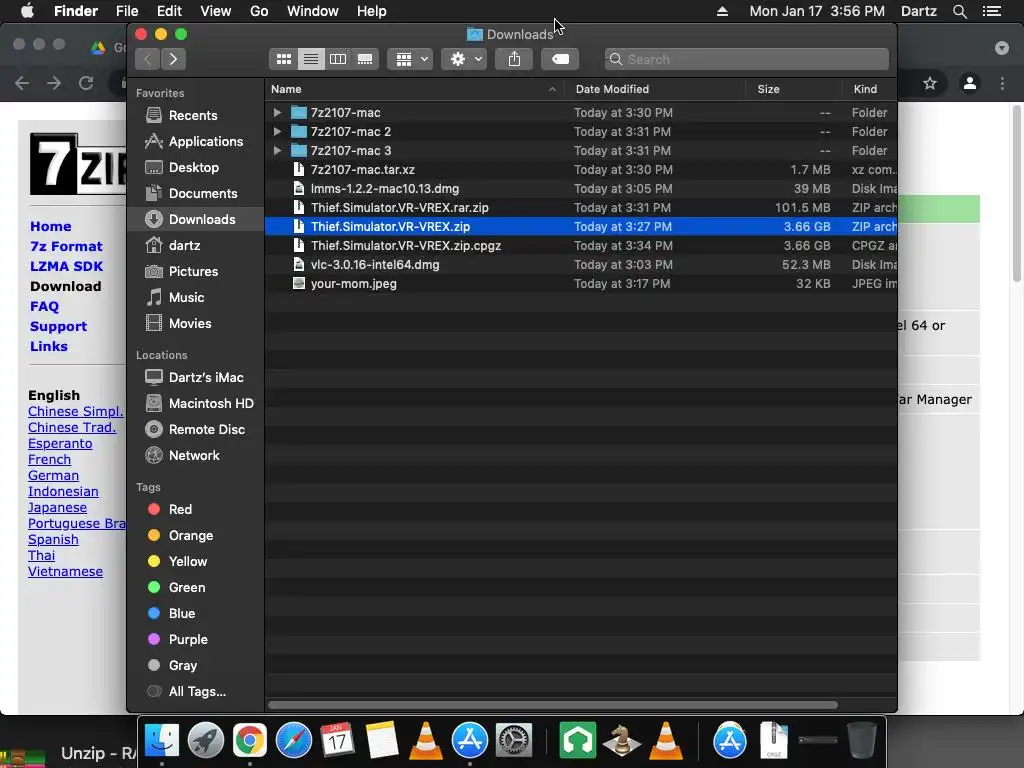This screenshot has width=1024, height=768.
Task: Select your-mom.jpeg file
Action: pyautogui.click(x=581, y=283)
